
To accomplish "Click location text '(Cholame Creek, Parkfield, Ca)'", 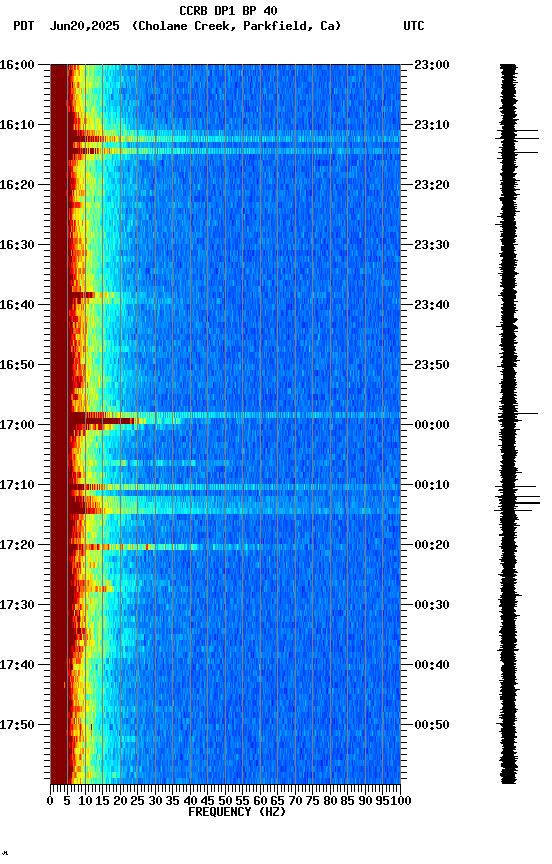I will (236, 26).
